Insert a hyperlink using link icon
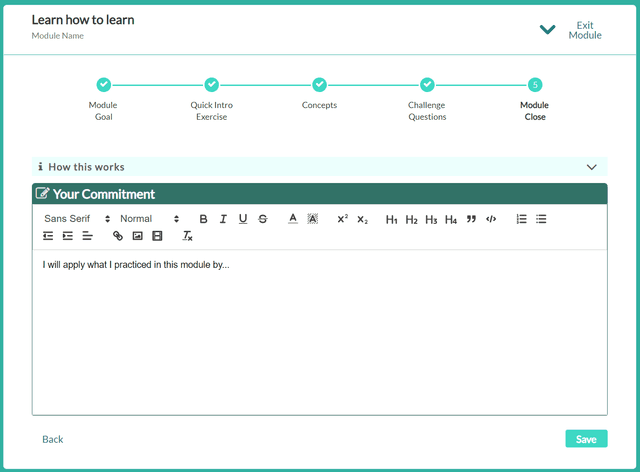The height and width of the screenshot is (472, 640). tap(118, 236)
